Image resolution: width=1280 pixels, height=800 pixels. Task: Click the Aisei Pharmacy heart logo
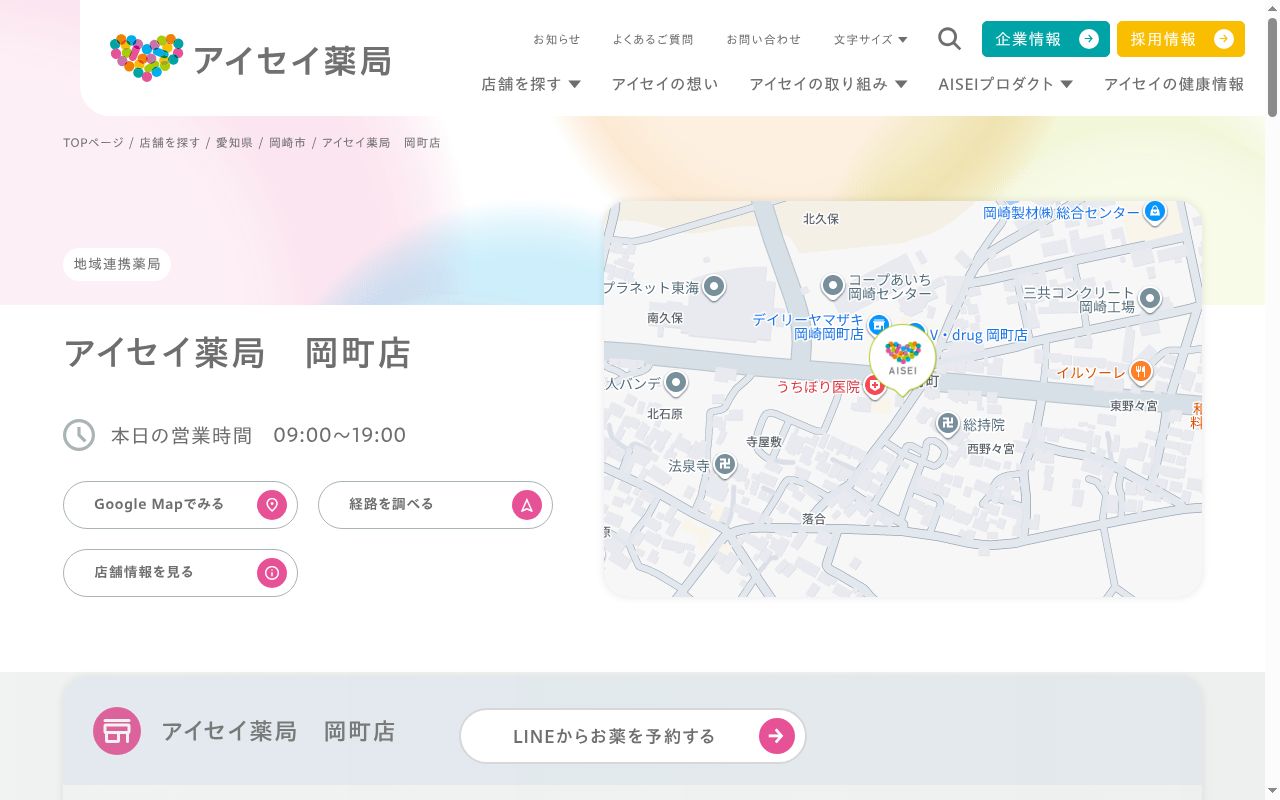click(x=147, y=58)
